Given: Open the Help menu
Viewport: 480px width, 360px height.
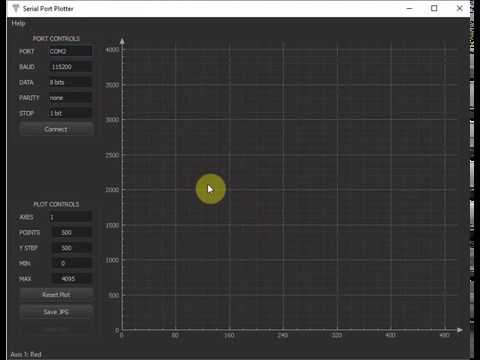Looking at the screenshot, I should point(18,23).
